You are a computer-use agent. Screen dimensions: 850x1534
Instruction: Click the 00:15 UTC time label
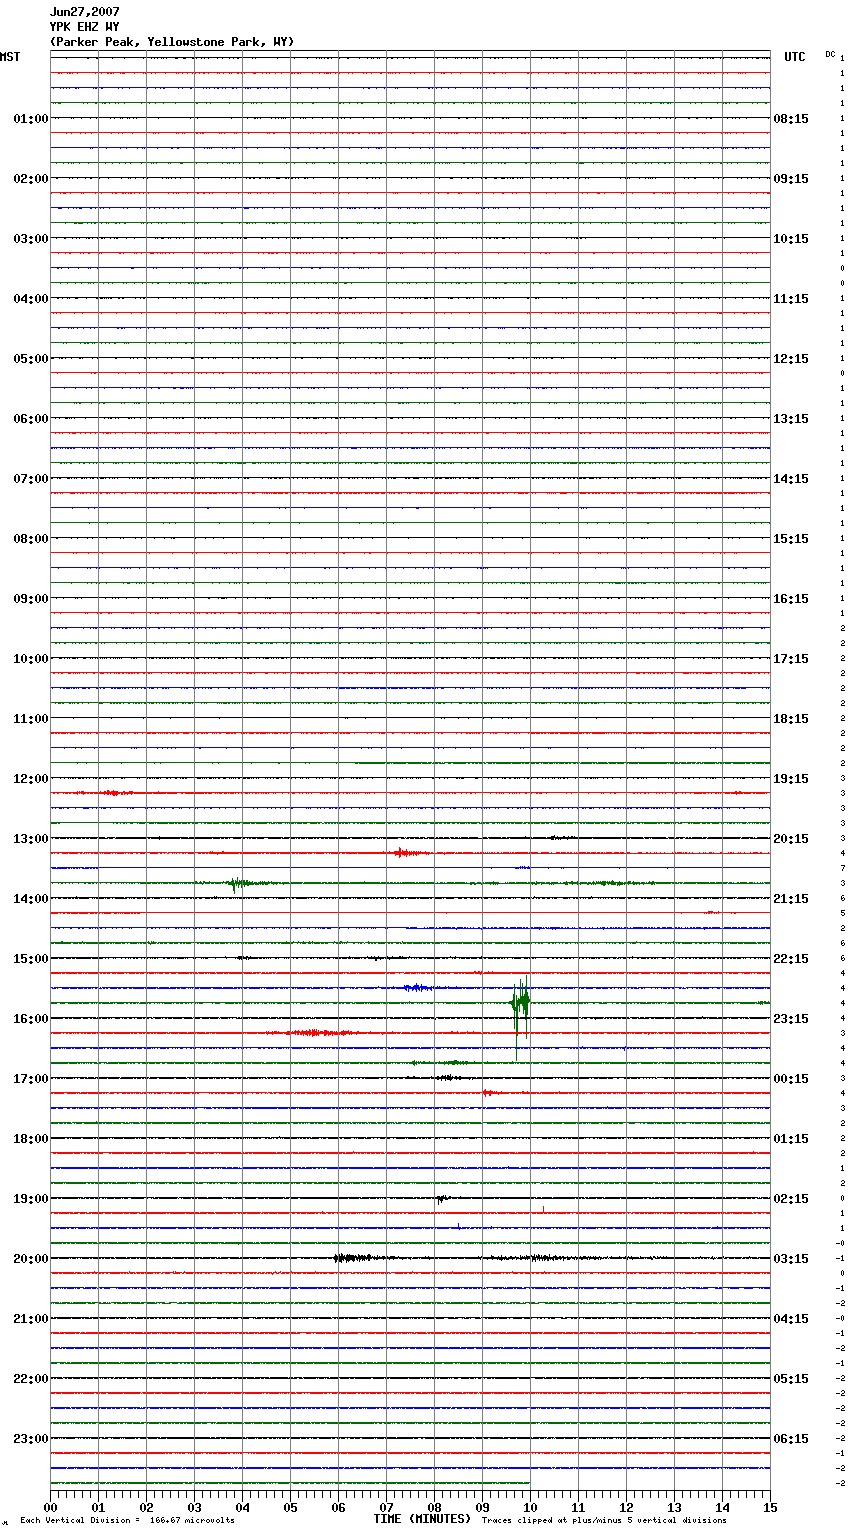click(791, 1079)
